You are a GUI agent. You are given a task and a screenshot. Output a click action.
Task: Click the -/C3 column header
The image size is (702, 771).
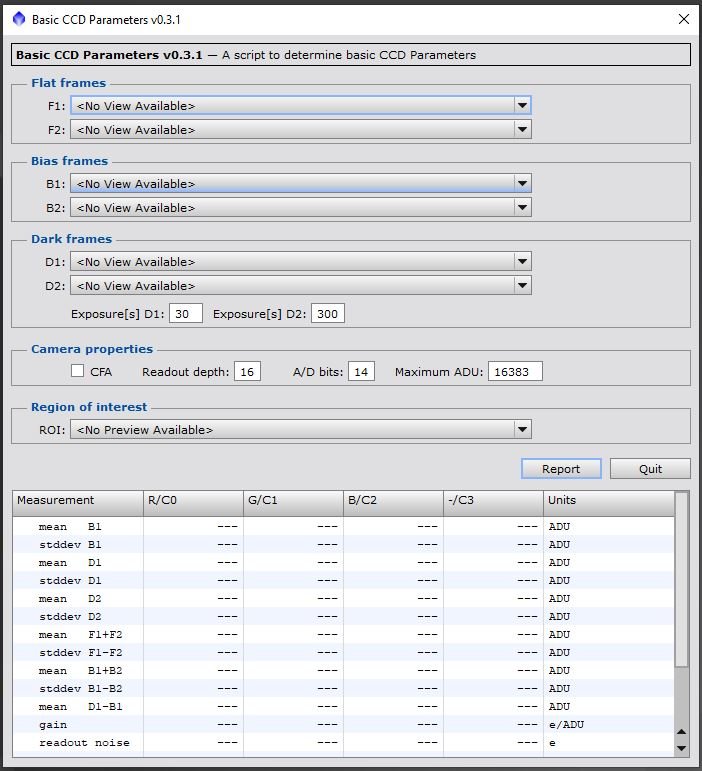[x=493, y=503]
